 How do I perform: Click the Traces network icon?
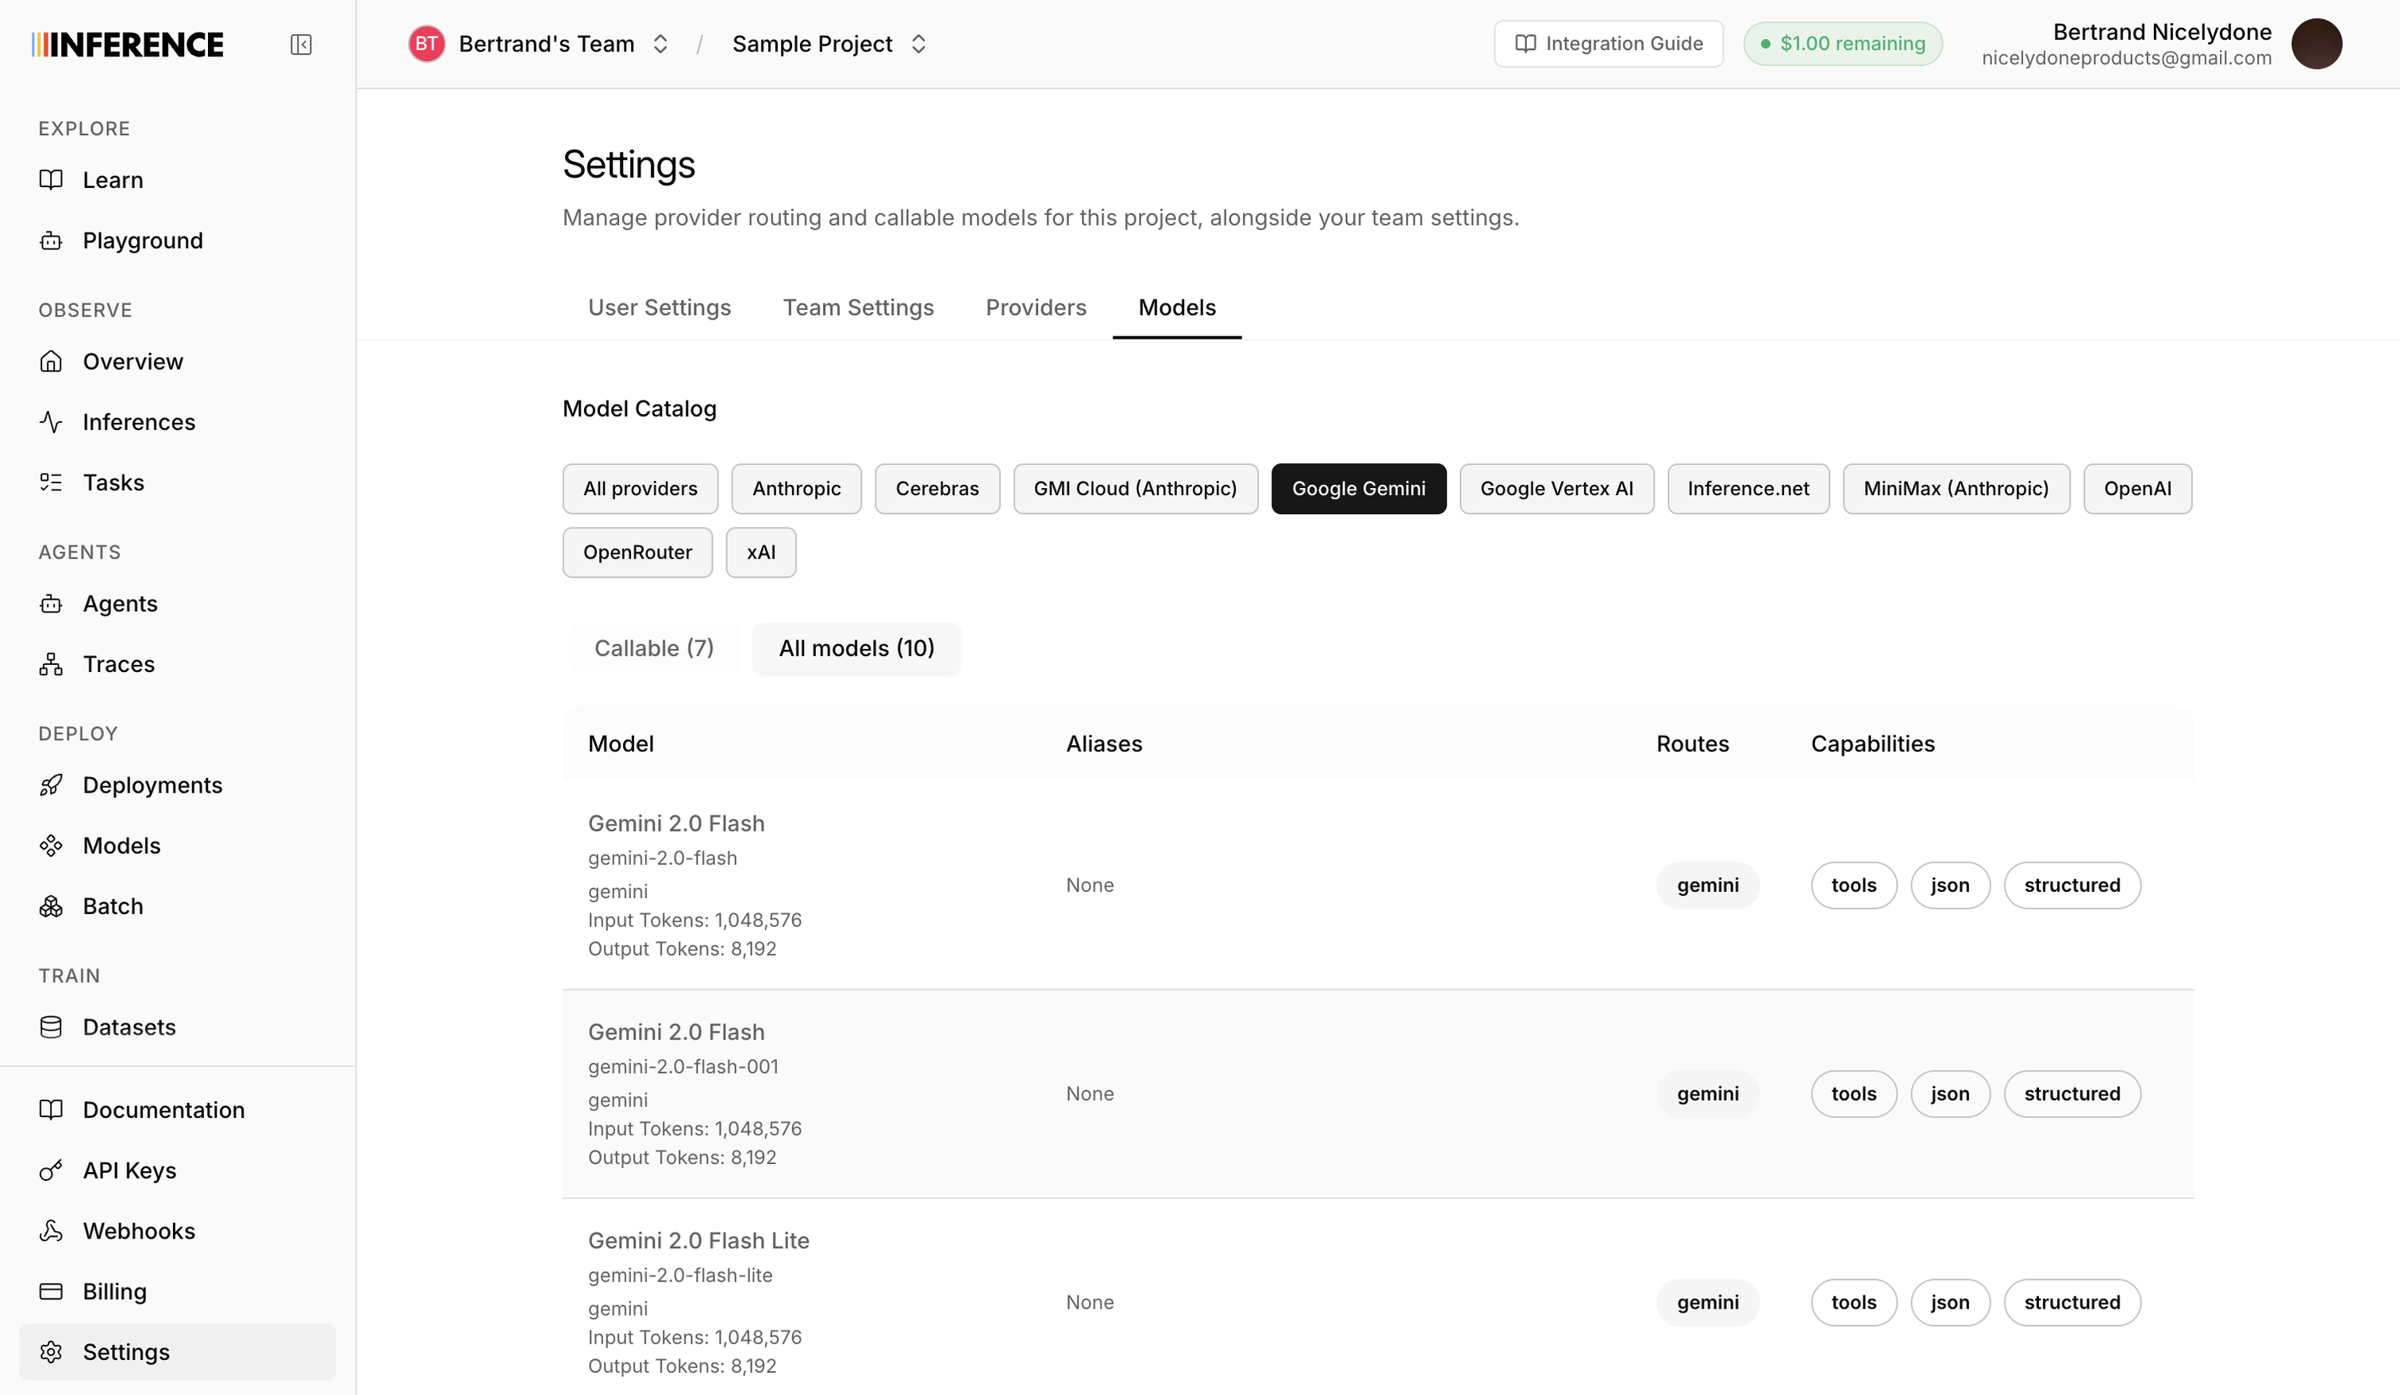tap(51, 664)
